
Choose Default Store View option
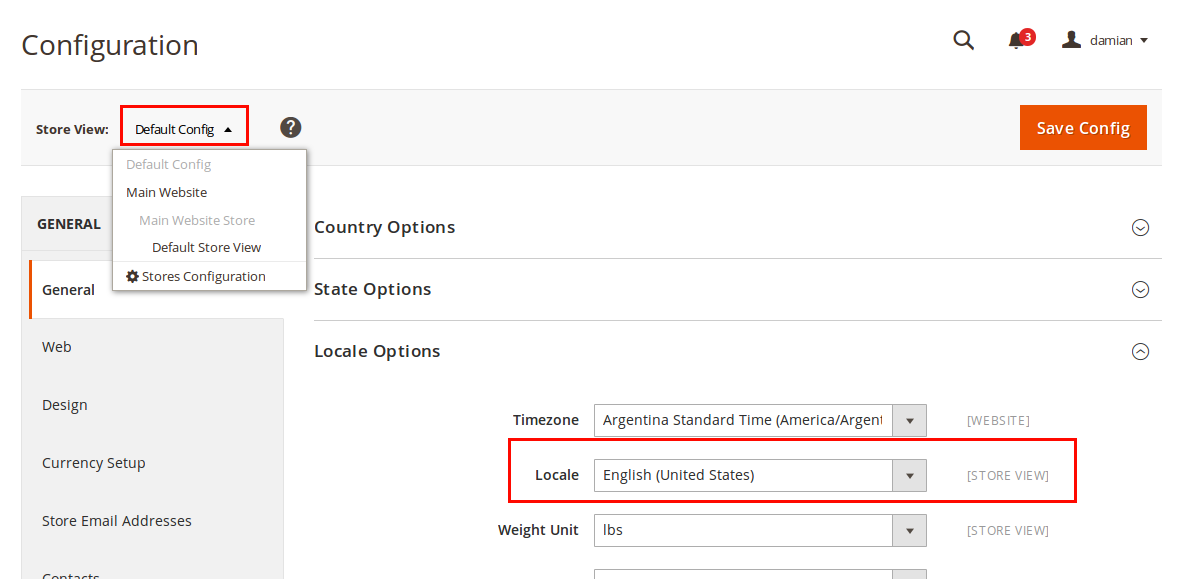(205, 247)
